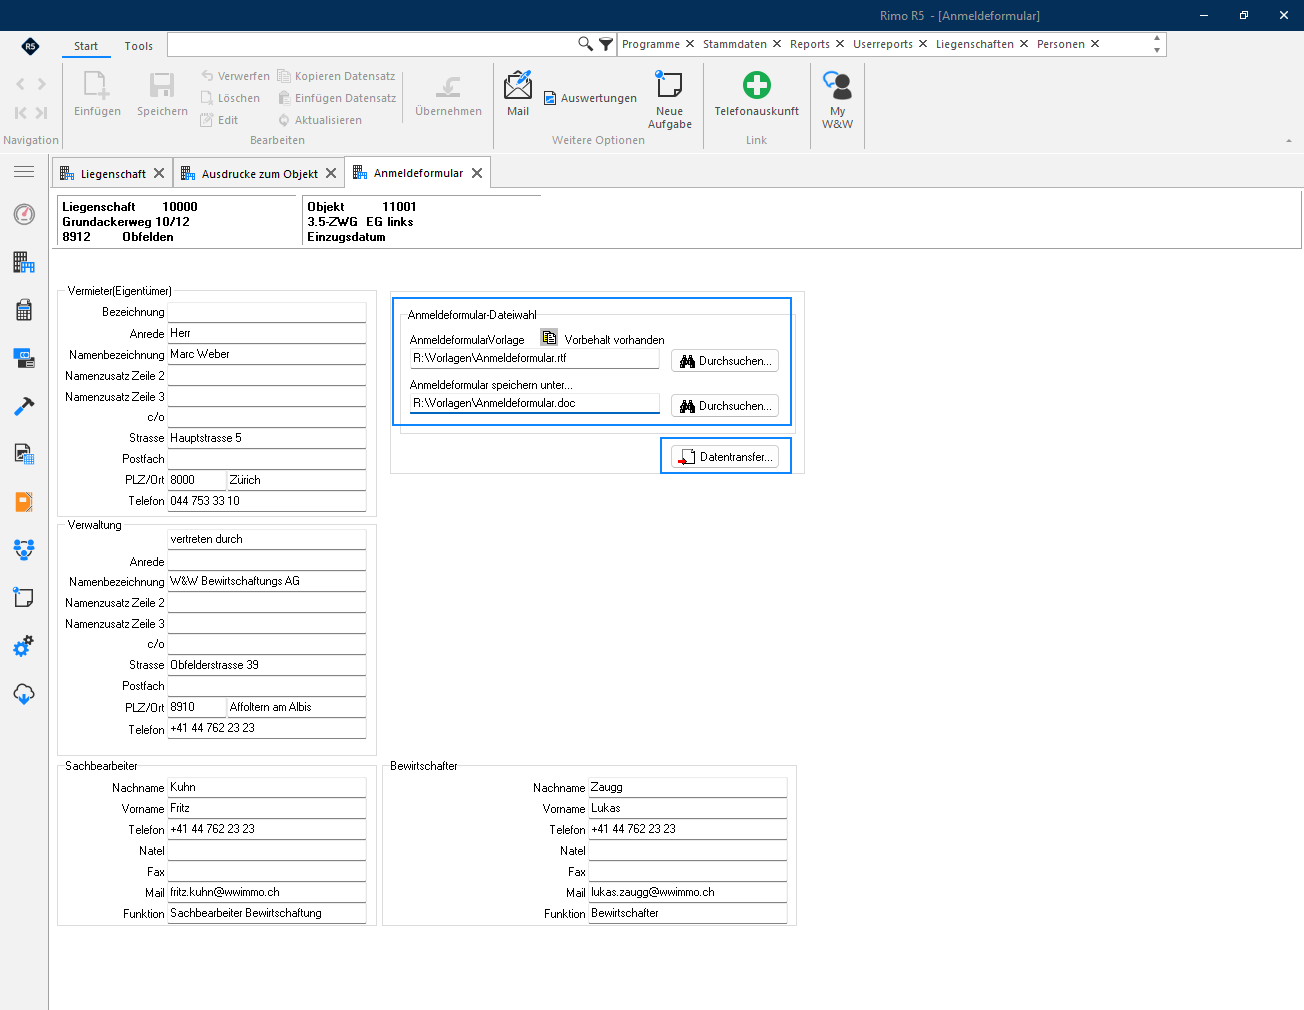Open the calculator sidebar icon

24,310
